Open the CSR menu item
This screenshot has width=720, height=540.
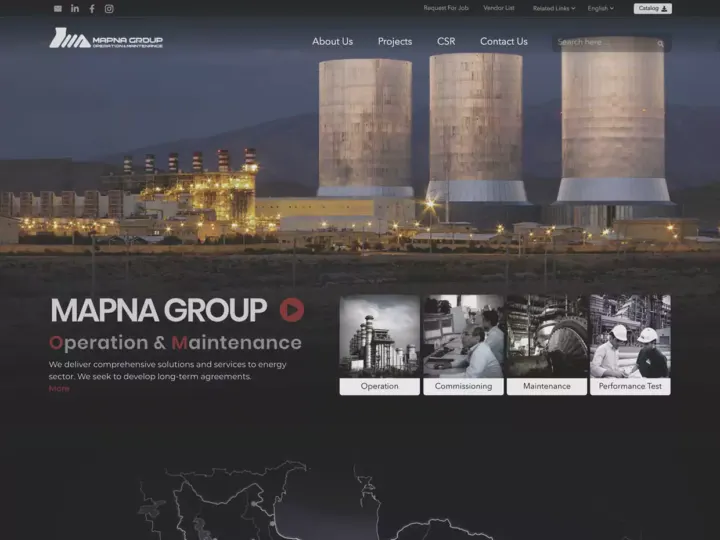coord(446,41)
